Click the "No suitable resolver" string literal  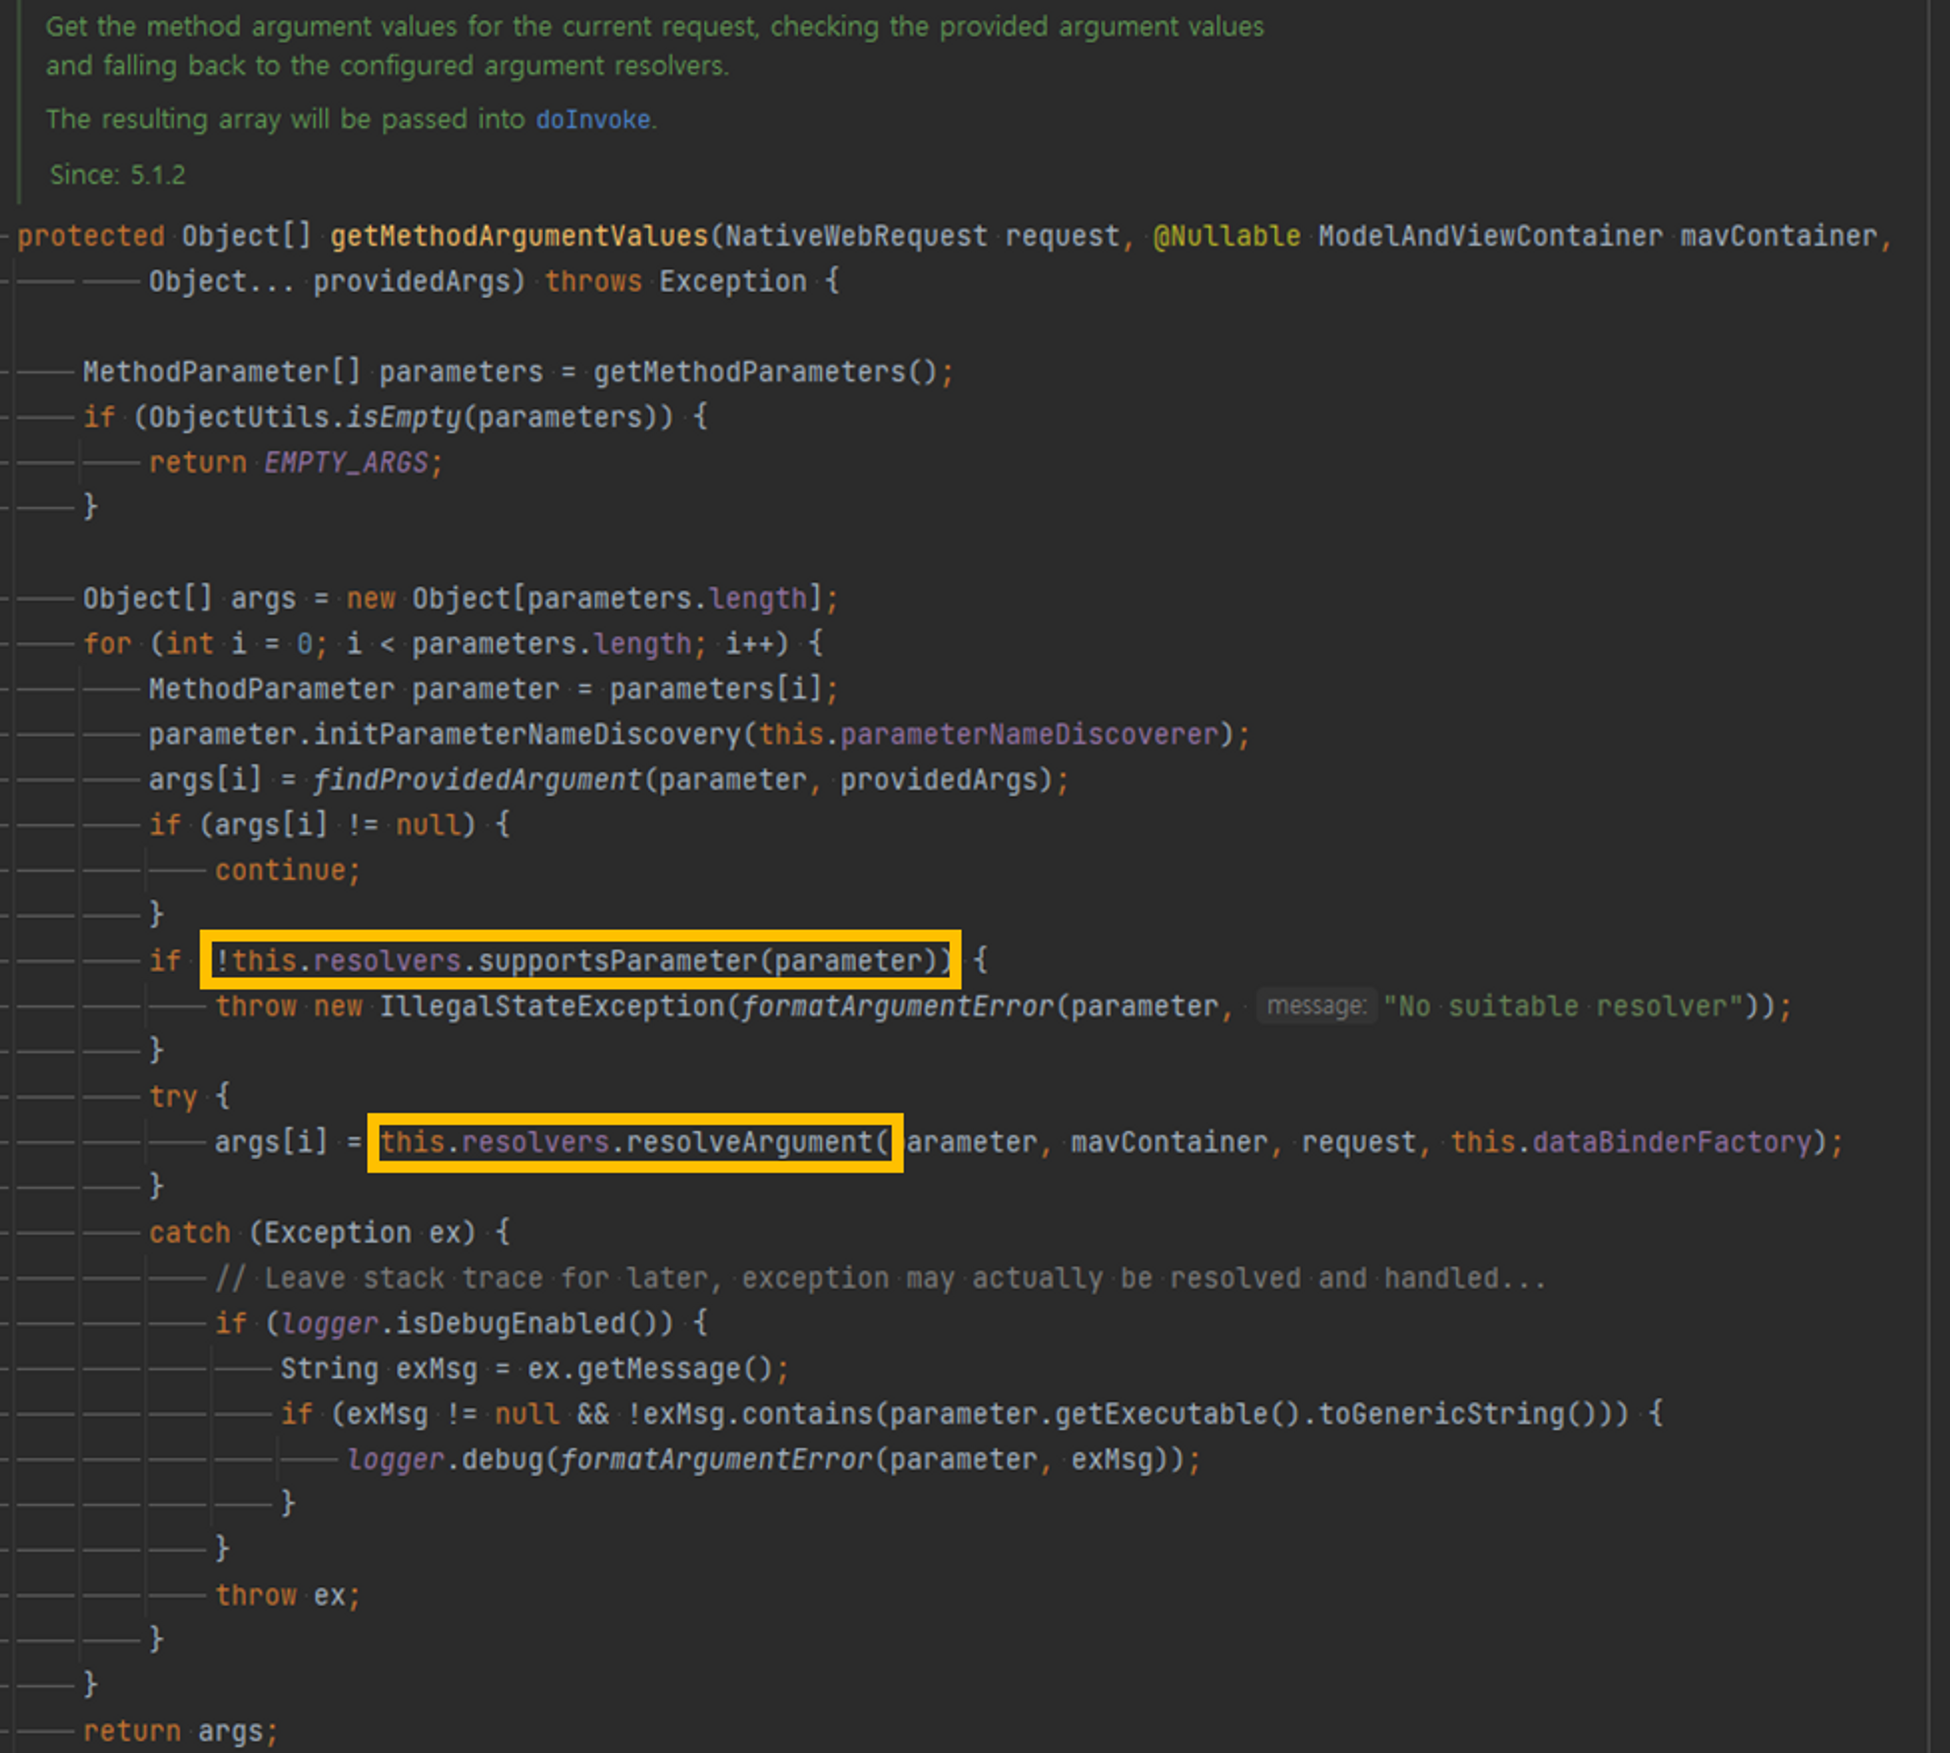click(1563, 1006)
